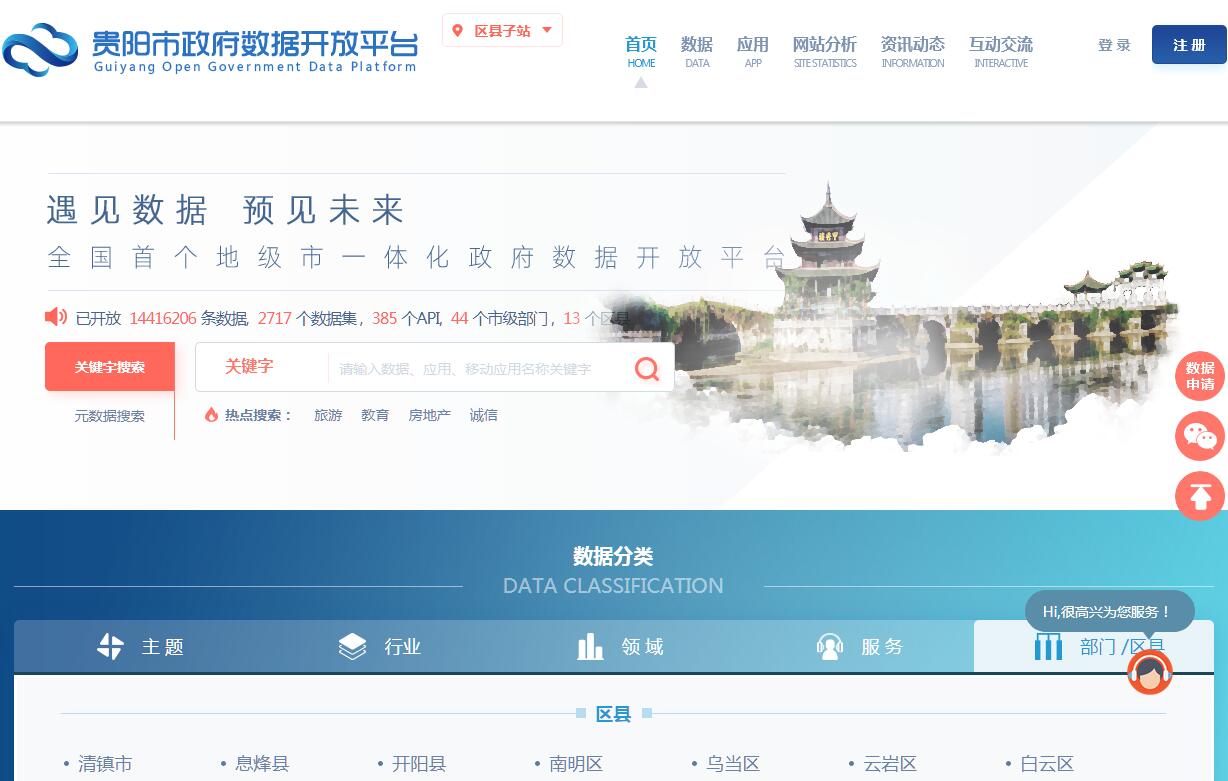Screen dimensions: 1228x781
Task: Expand the 区县子站 dropdown
Action: (x=546, y=30)
